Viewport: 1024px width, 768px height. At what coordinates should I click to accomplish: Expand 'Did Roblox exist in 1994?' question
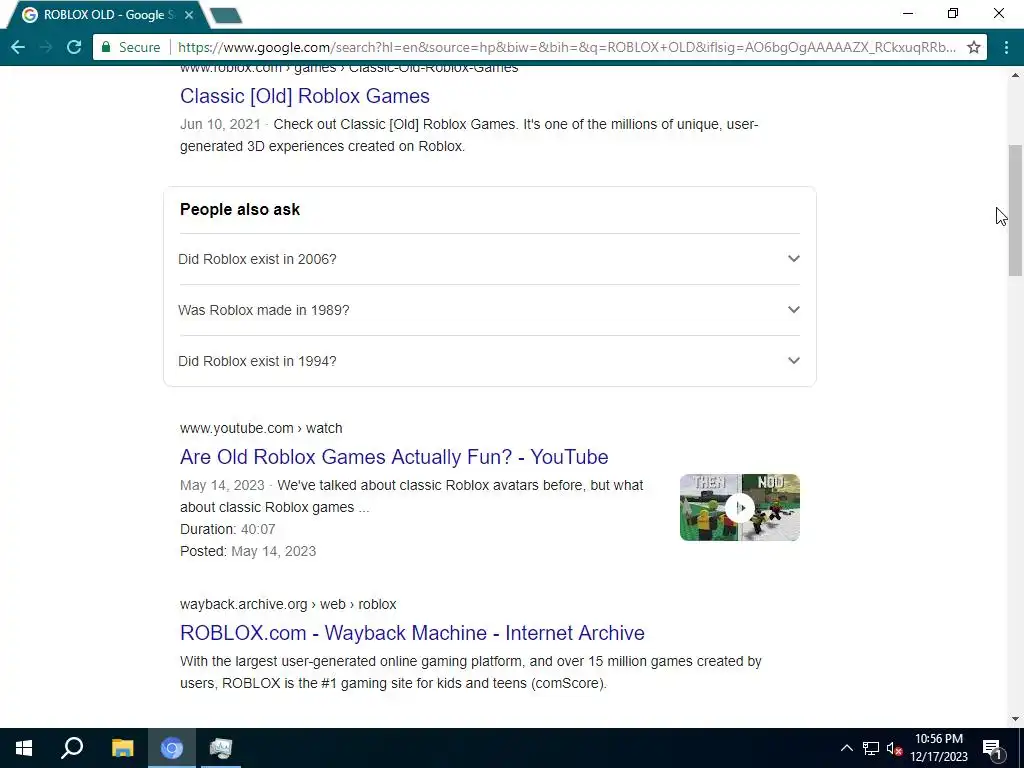[x=489, y=360]
